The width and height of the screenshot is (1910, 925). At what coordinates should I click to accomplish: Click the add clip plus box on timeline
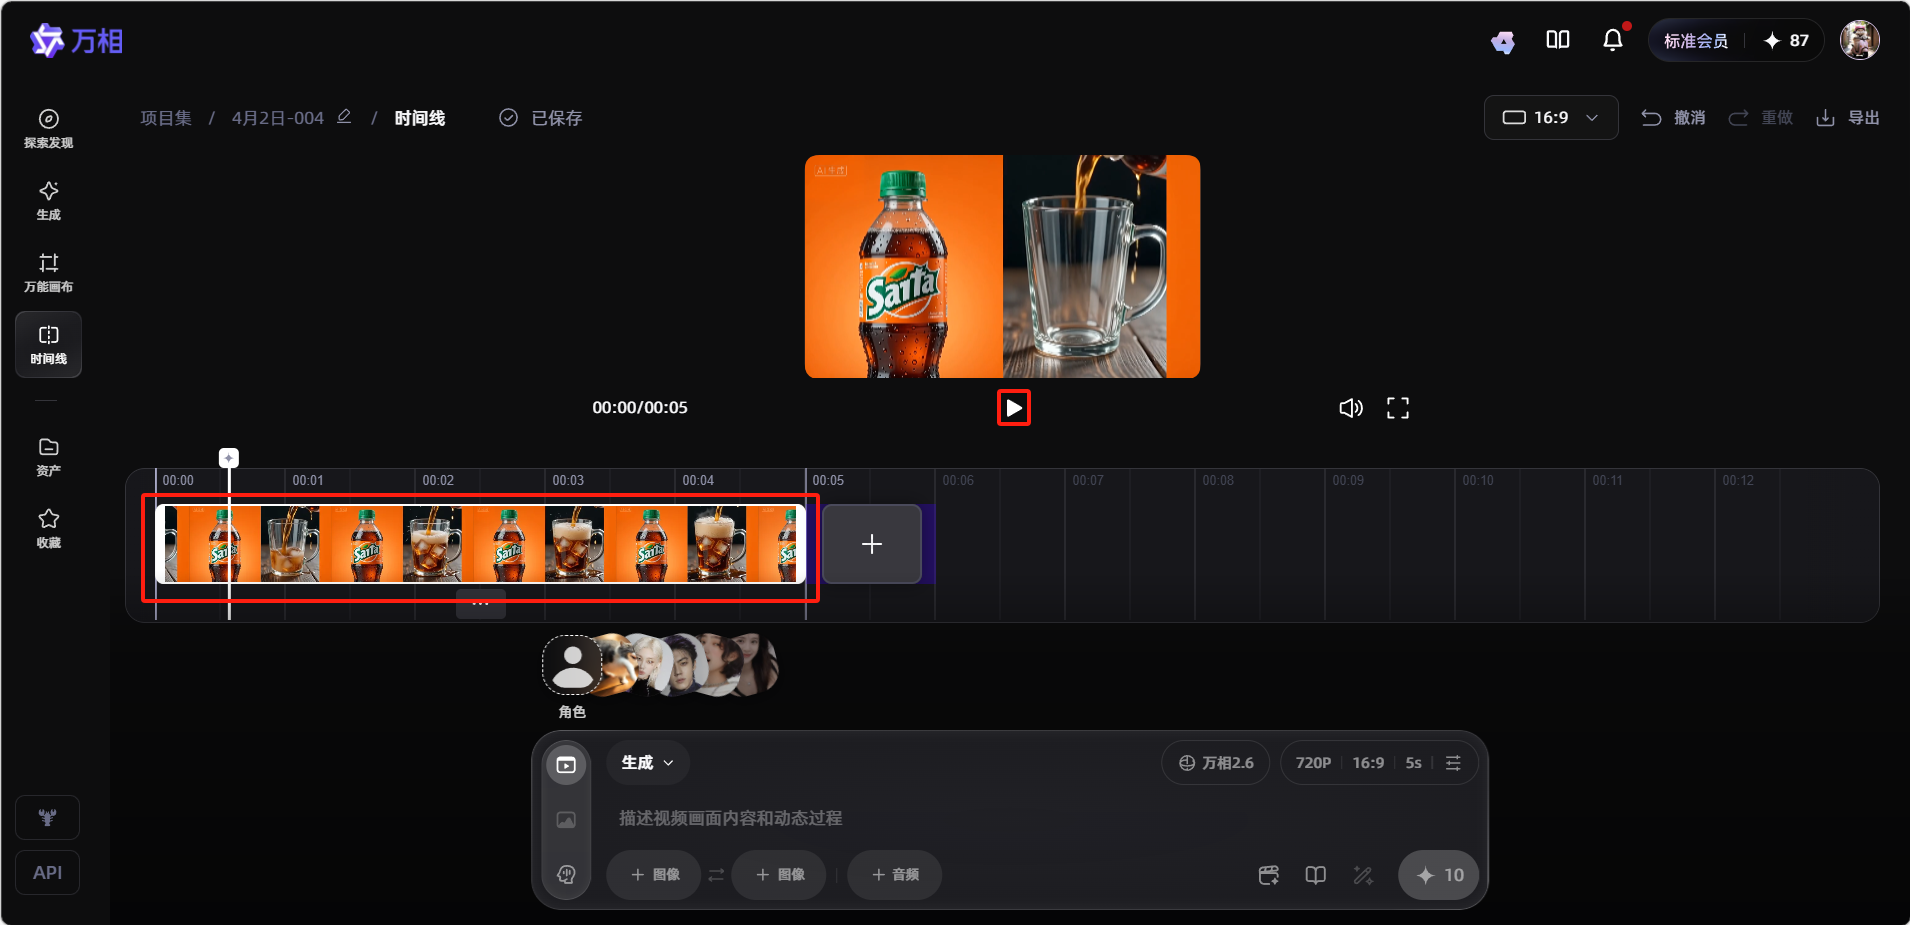(x=871, y=544)
